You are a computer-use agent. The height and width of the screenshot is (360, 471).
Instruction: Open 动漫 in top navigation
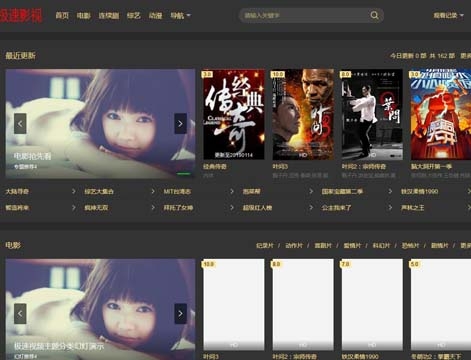coord(155,16)
